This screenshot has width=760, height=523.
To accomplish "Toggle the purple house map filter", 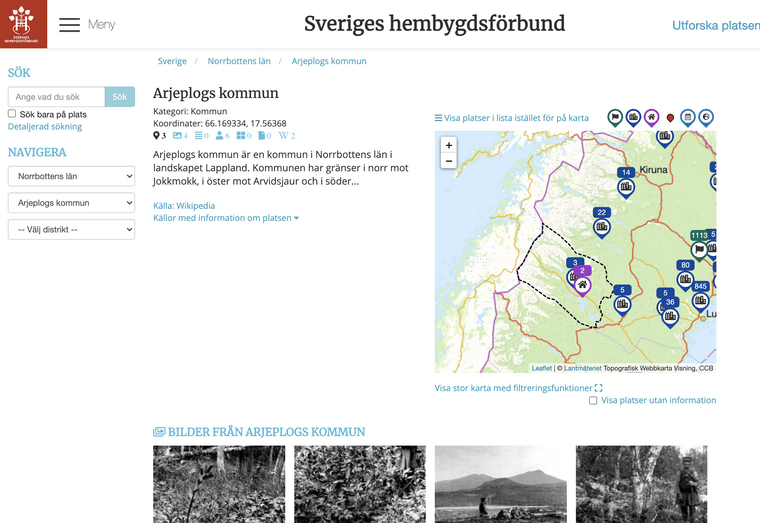I will point(651,117).
